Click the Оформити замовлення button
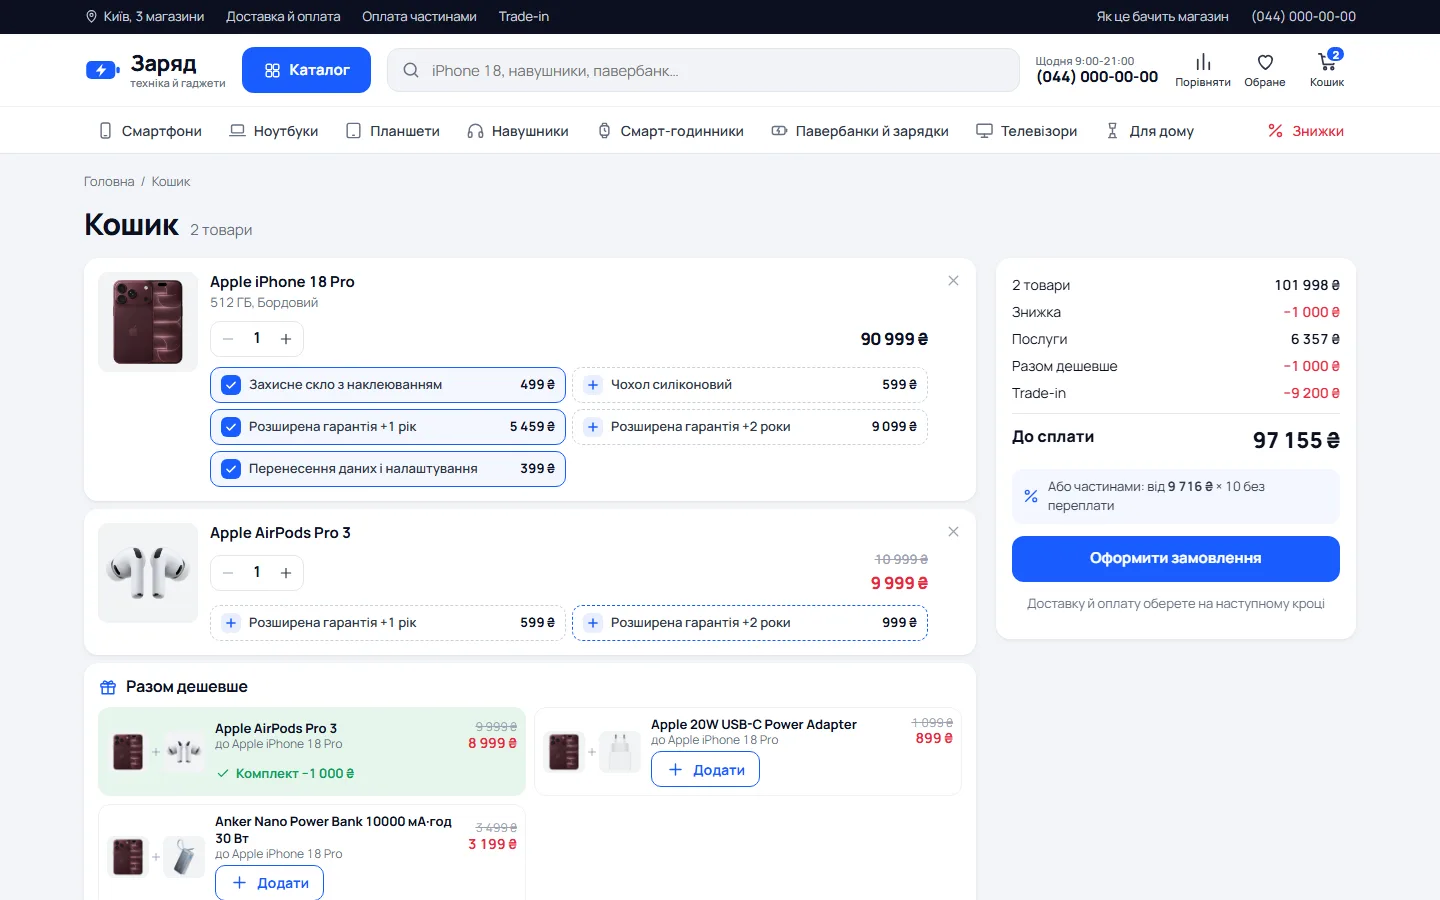 coord(1176,559)
